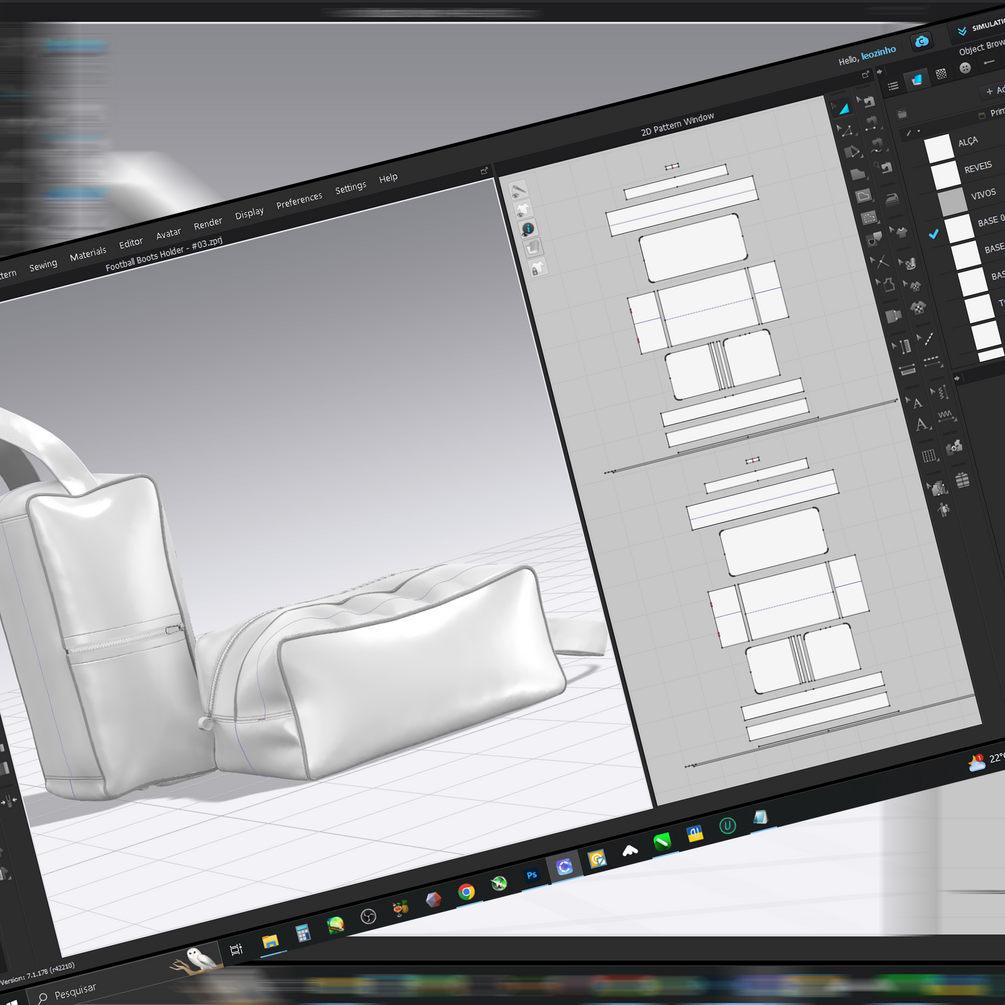Open the Calculator taskbar icon
The image size is (1005, 1005).
point(303,933)
